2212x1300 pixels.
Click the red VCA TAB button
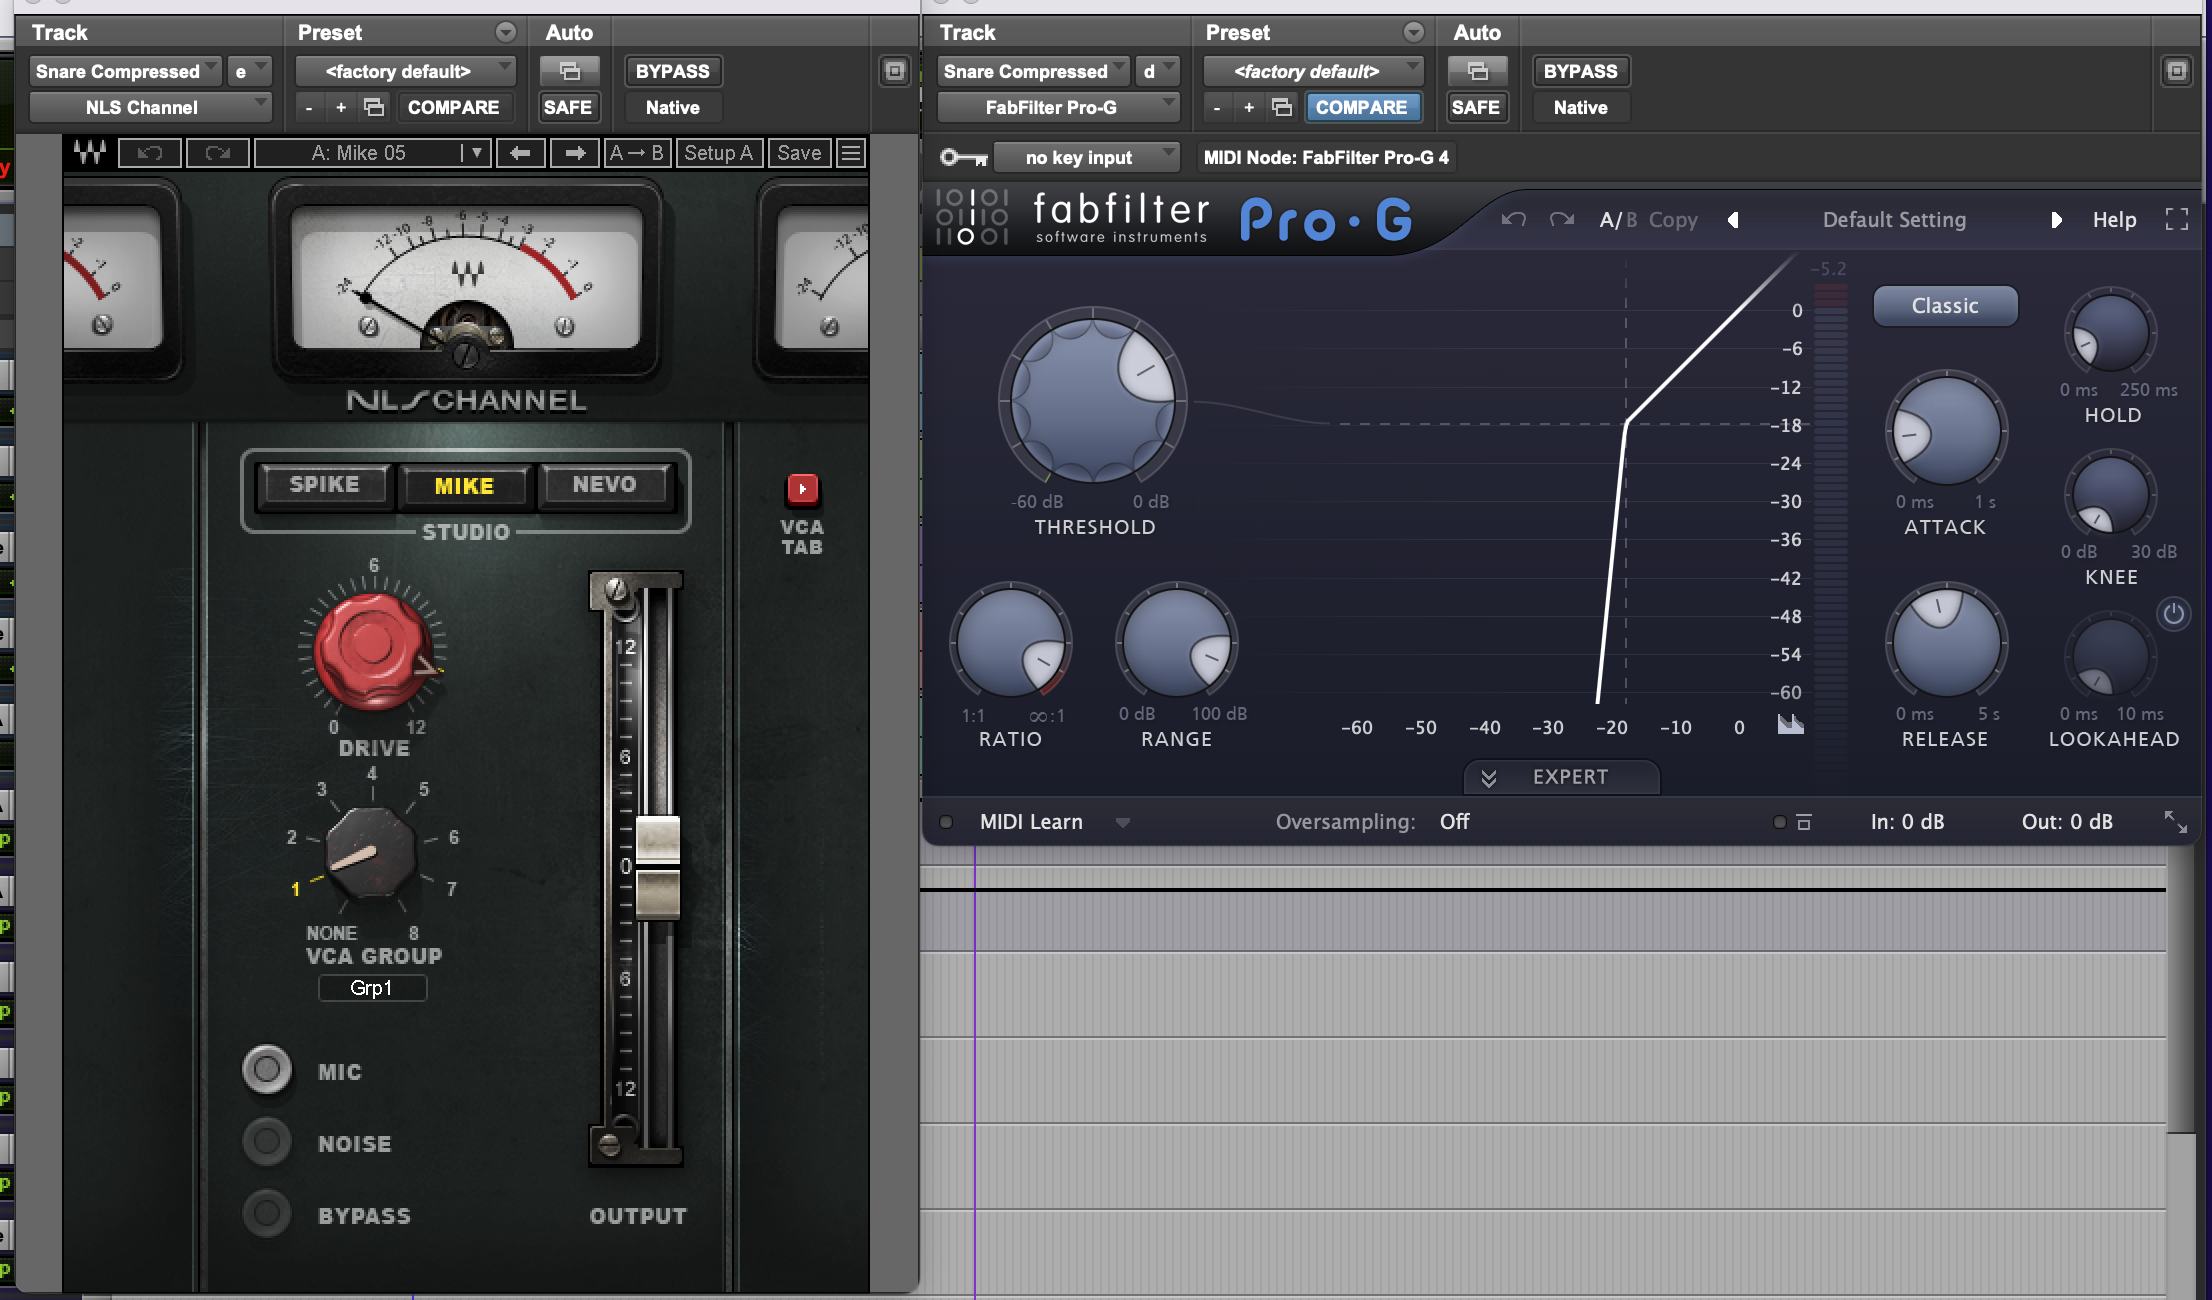pyautogui.click(x=802, y=489)
